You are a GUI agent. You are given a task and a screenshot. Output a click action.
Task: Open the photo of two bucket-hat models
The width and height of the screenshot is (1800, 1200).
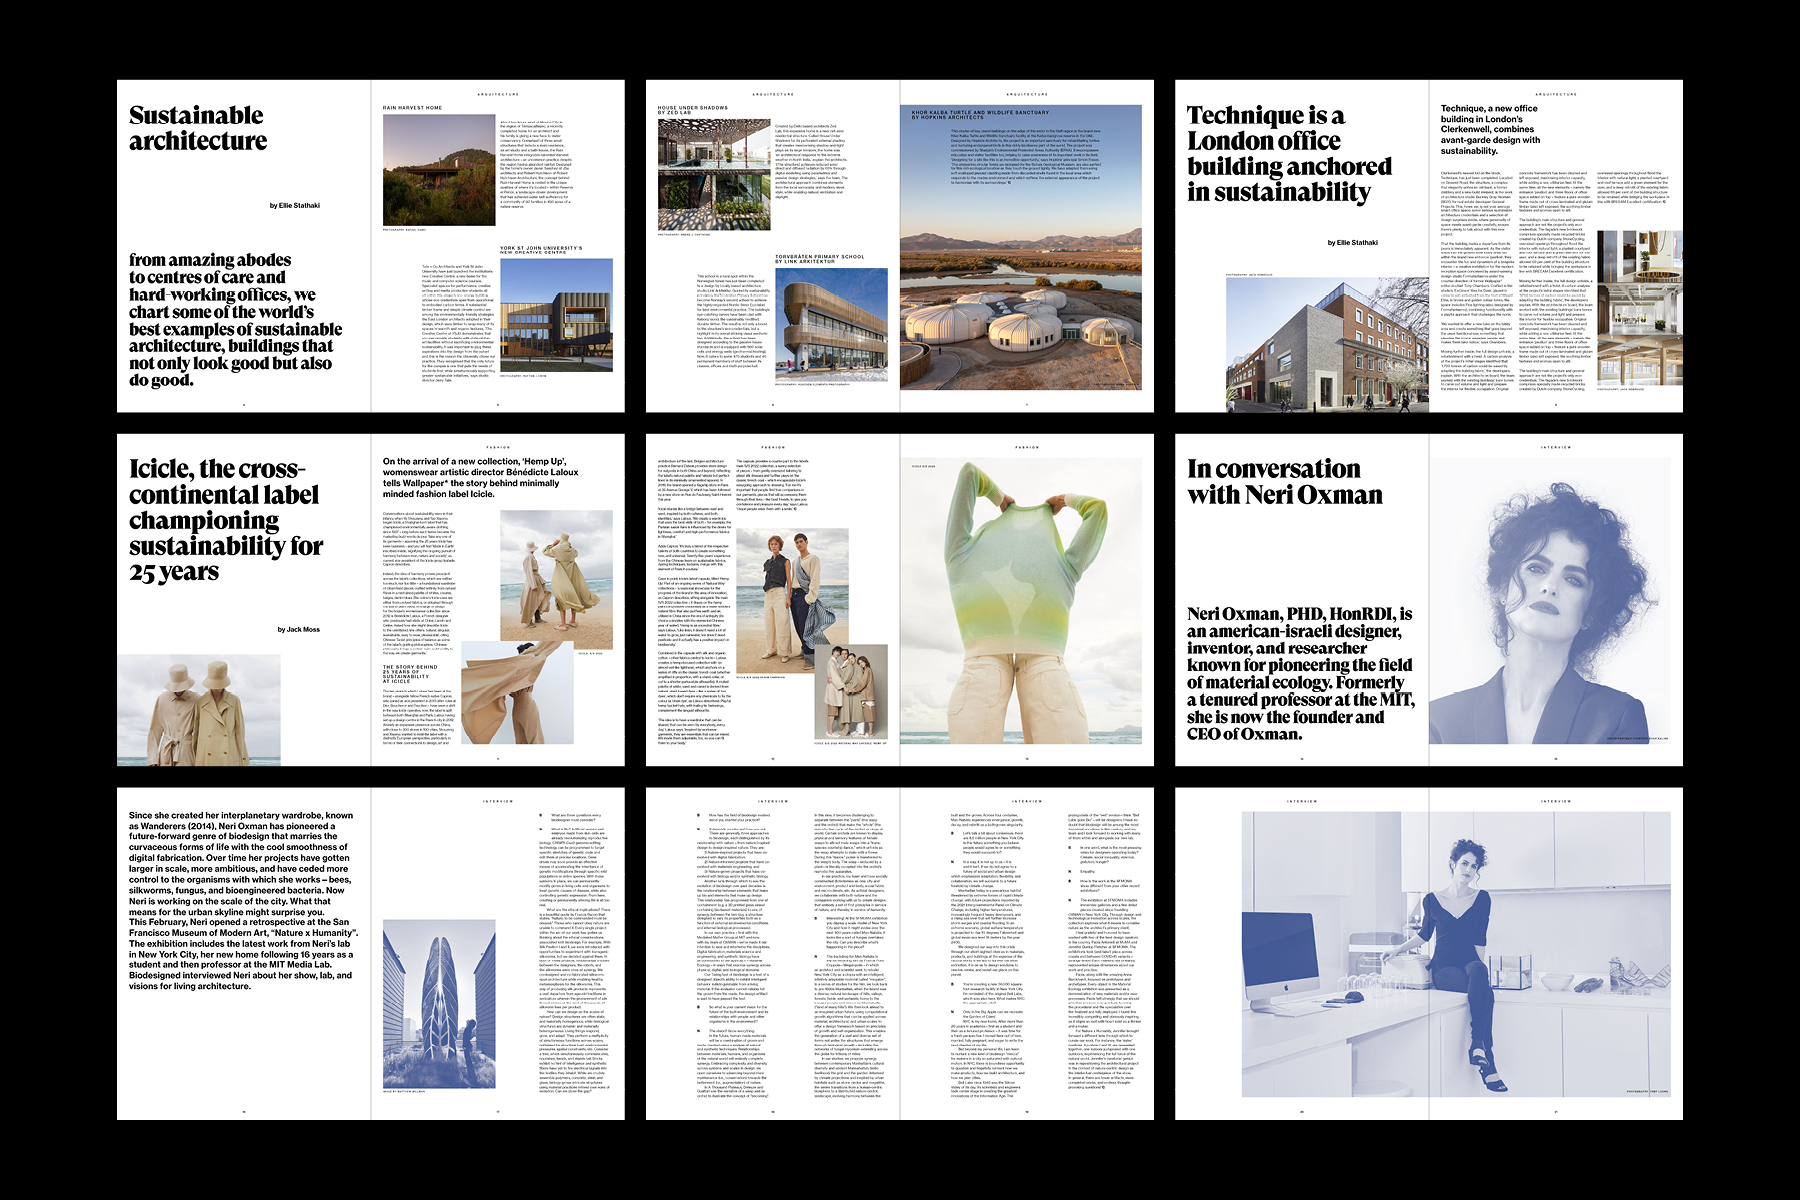[x=199, y=710]
